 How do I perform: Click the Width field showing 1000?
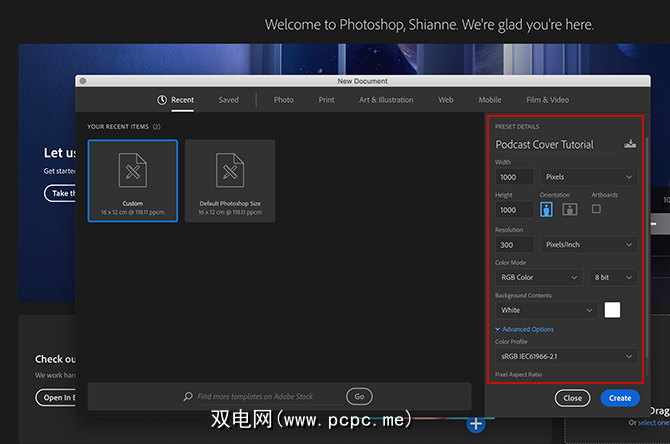coord(514,177)
